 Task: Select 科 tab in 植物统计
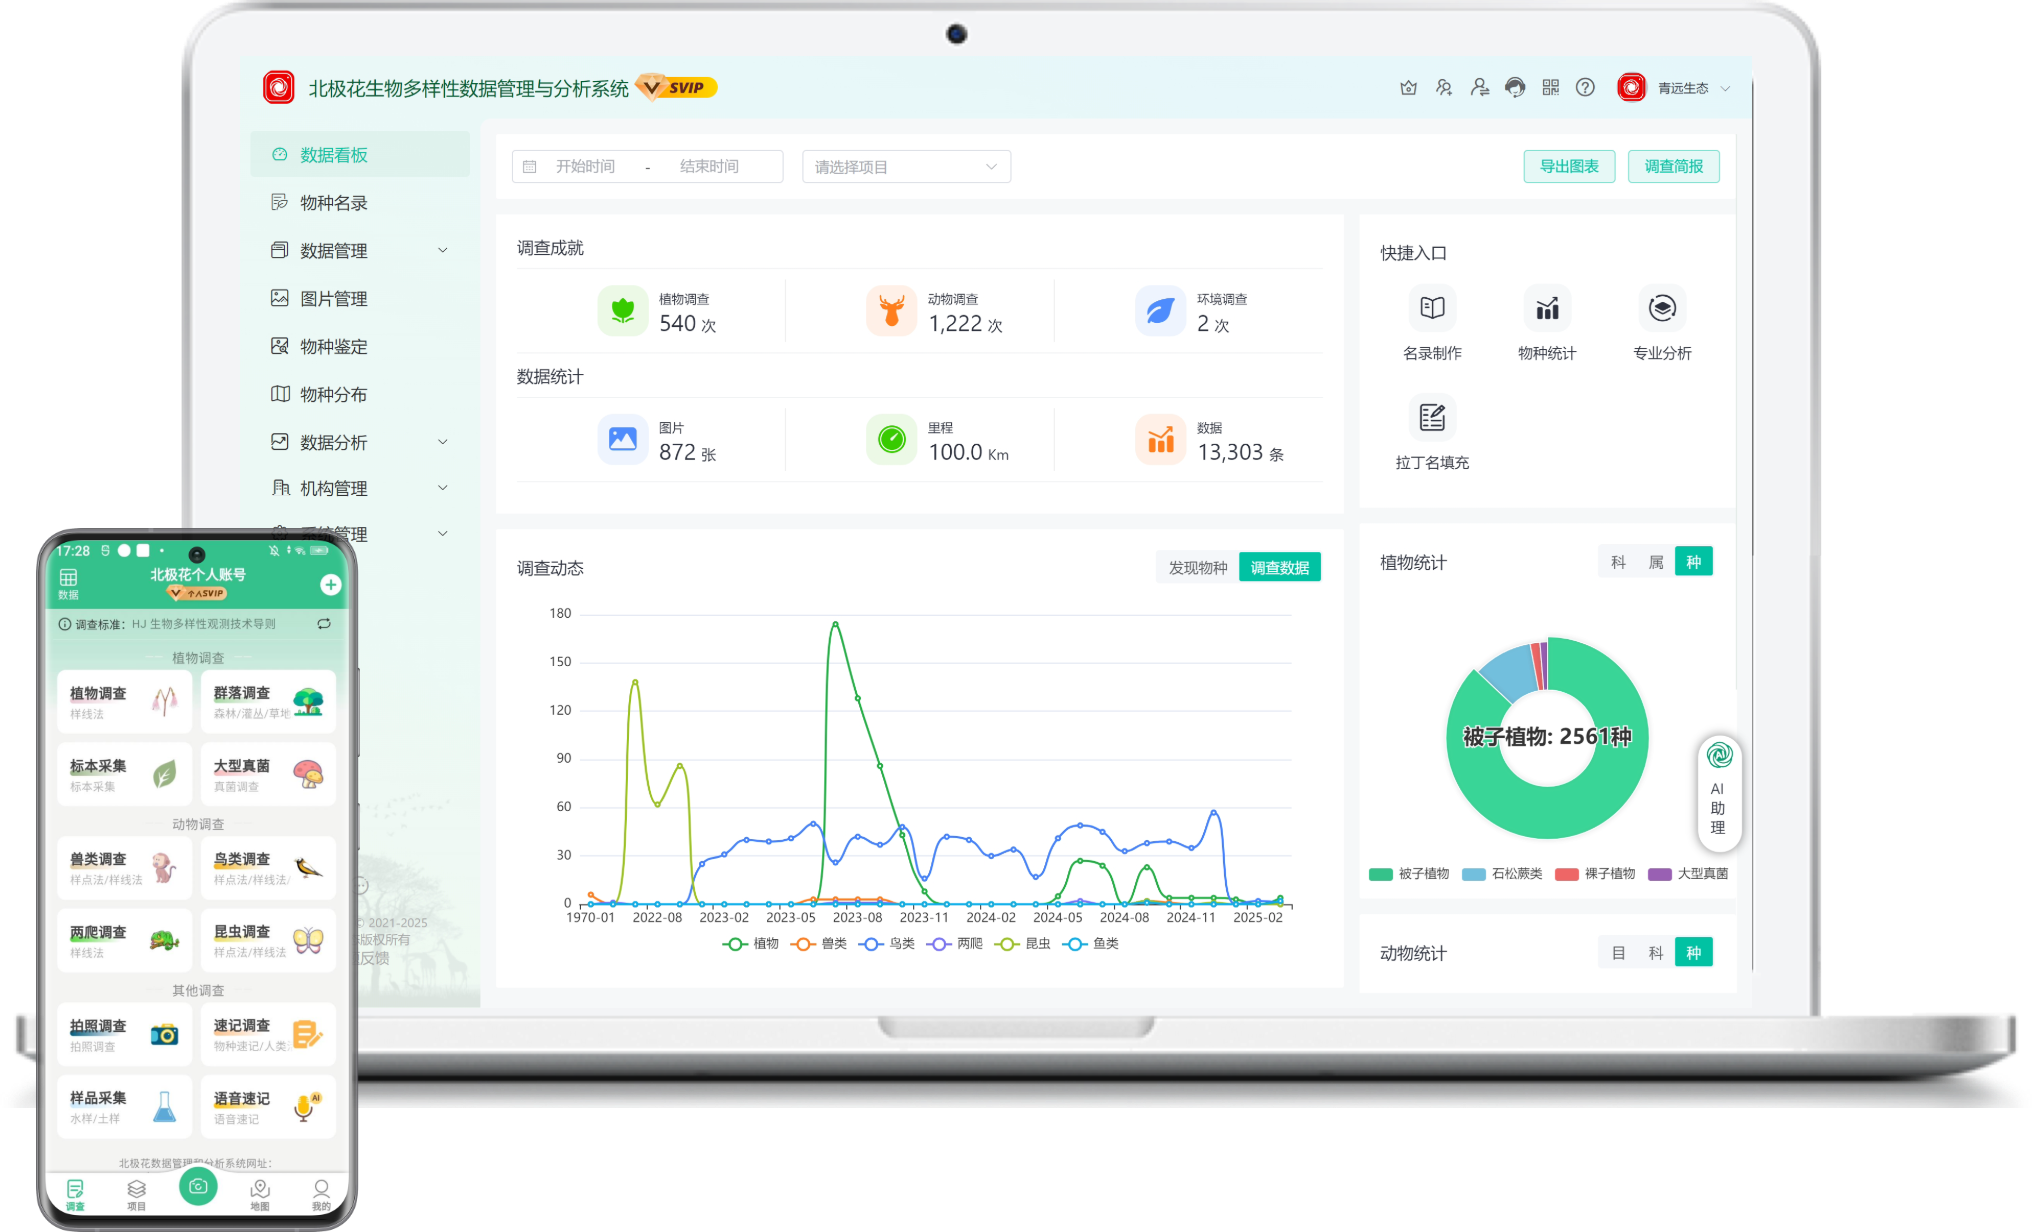[1618, 562]
